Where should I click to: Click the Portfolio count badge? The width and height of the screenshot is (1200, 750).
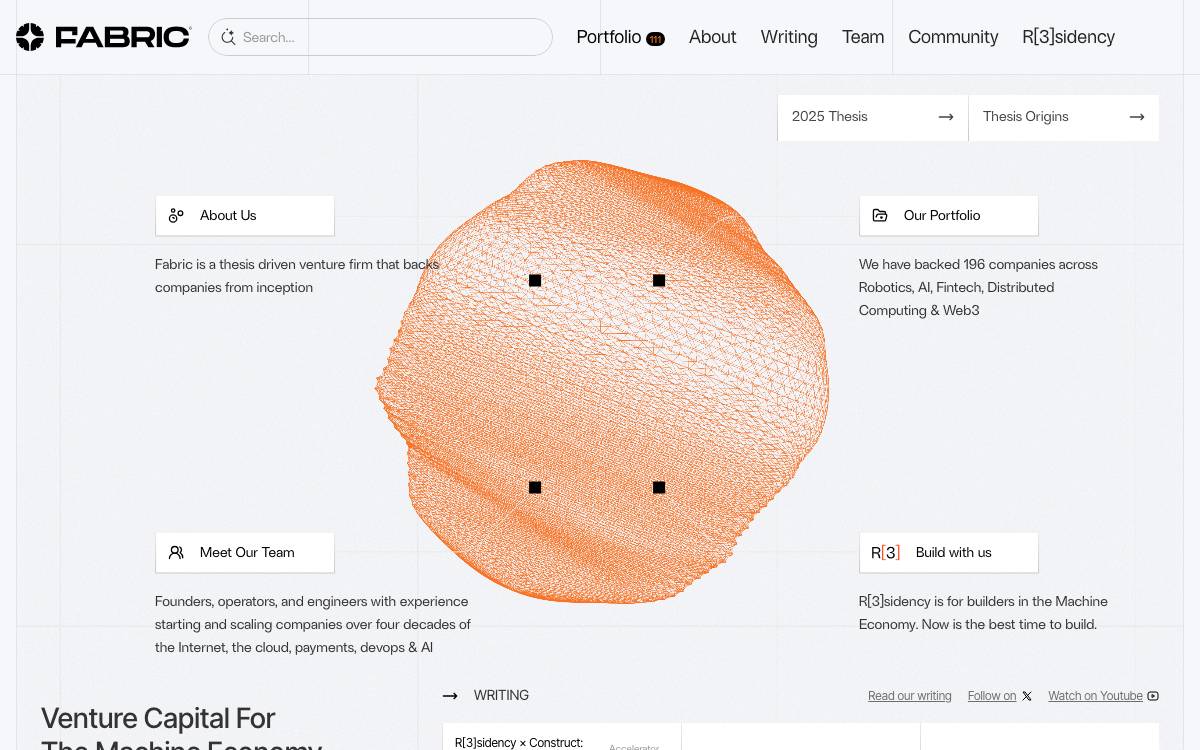pyautogui.click(x=655, y=39)
